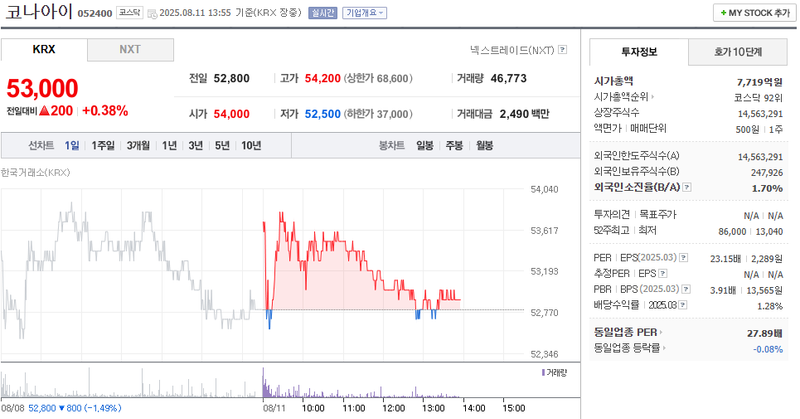Click the 코스닥 market badge
This screenshot has height=419, width=800.
(x=130, y=12)
